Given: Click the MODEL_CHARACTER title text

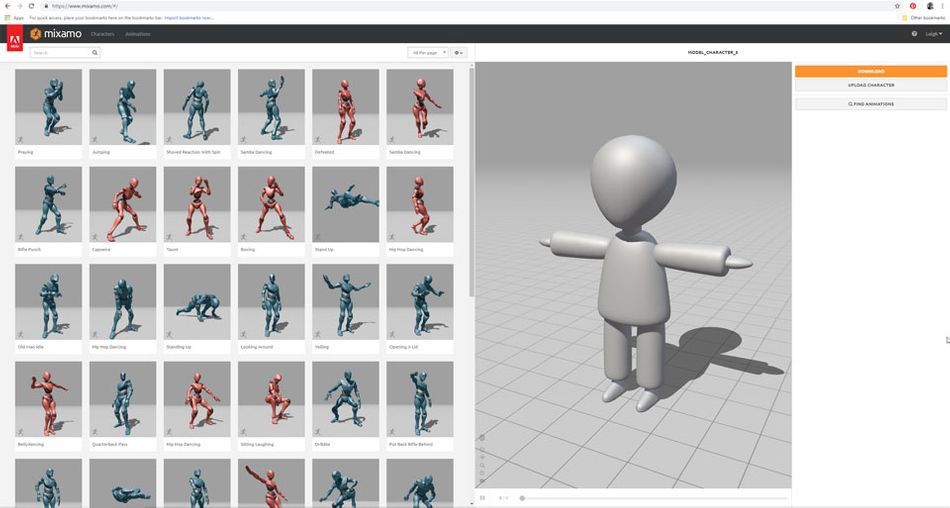Looking at the screenshot, I should click(x=712, y=53).
